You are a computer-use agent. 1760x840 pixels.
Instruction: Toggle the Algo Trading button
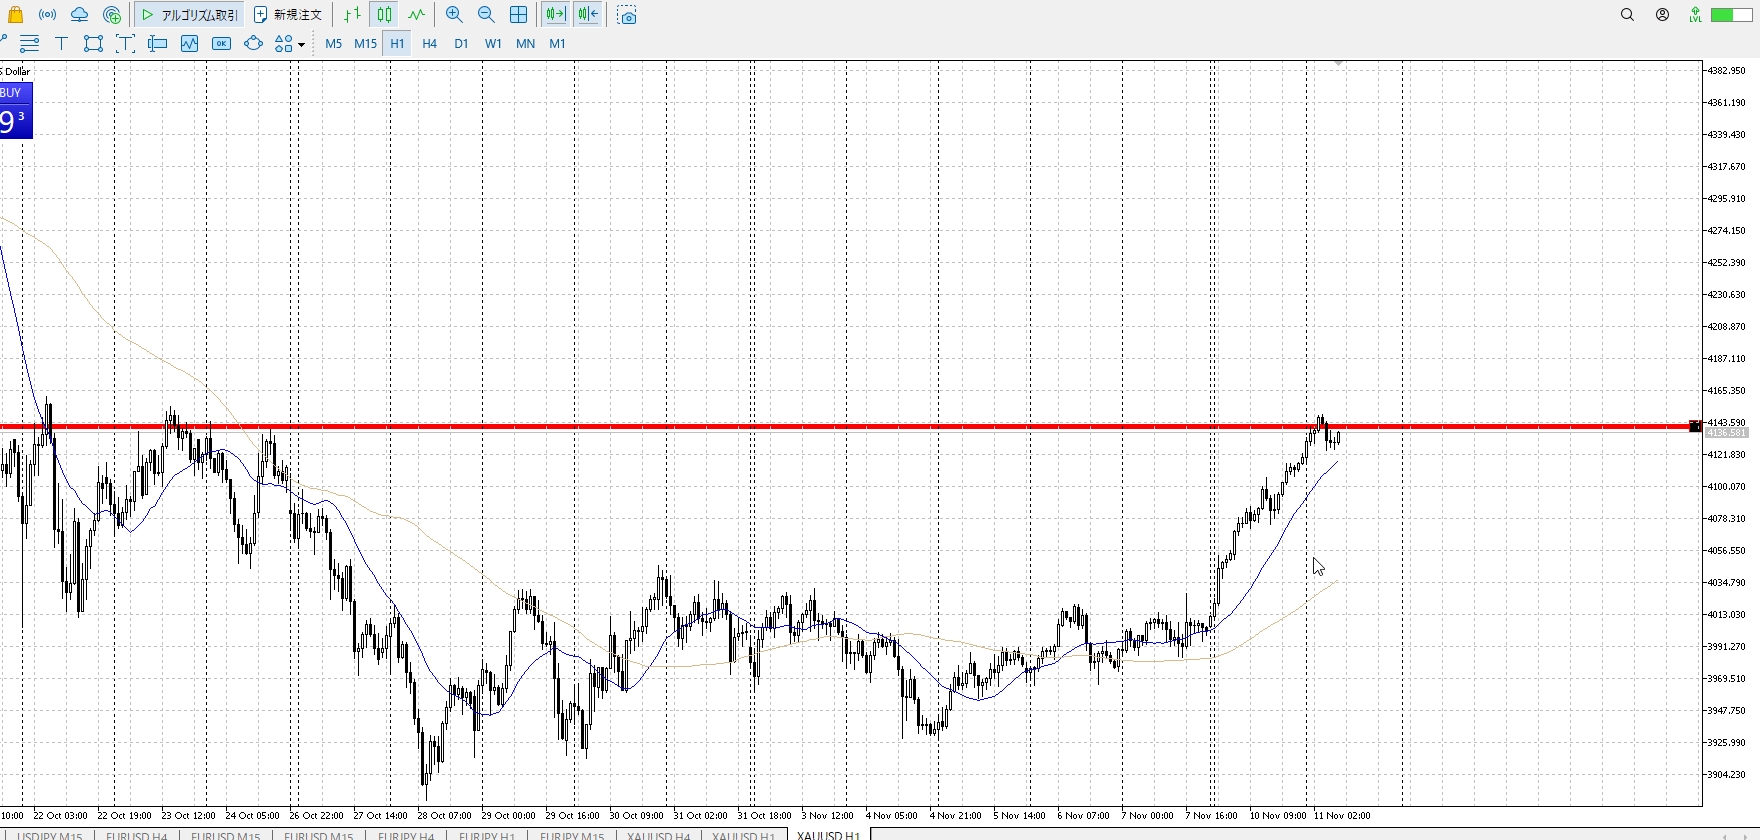tap(190, 15)
